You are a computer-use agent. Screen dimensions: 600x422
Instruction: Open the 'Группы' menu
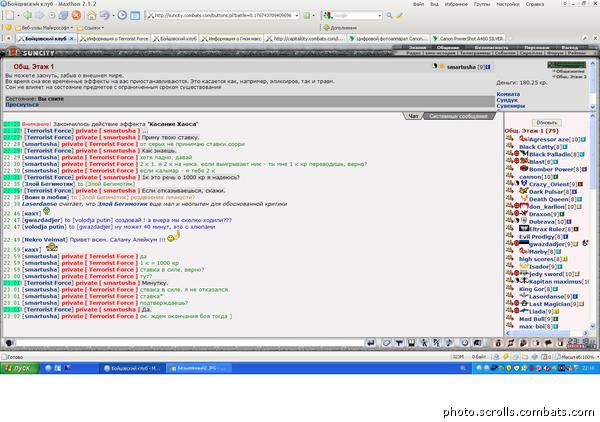point(482,4)
